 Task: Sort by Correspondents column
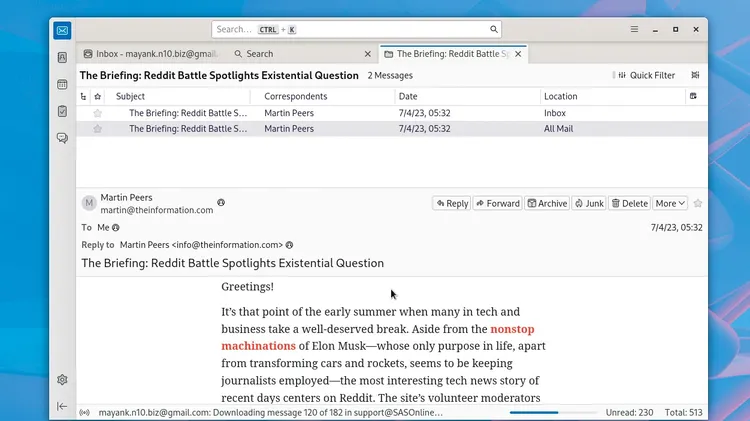pyautogui.click(x=323, y=96)
